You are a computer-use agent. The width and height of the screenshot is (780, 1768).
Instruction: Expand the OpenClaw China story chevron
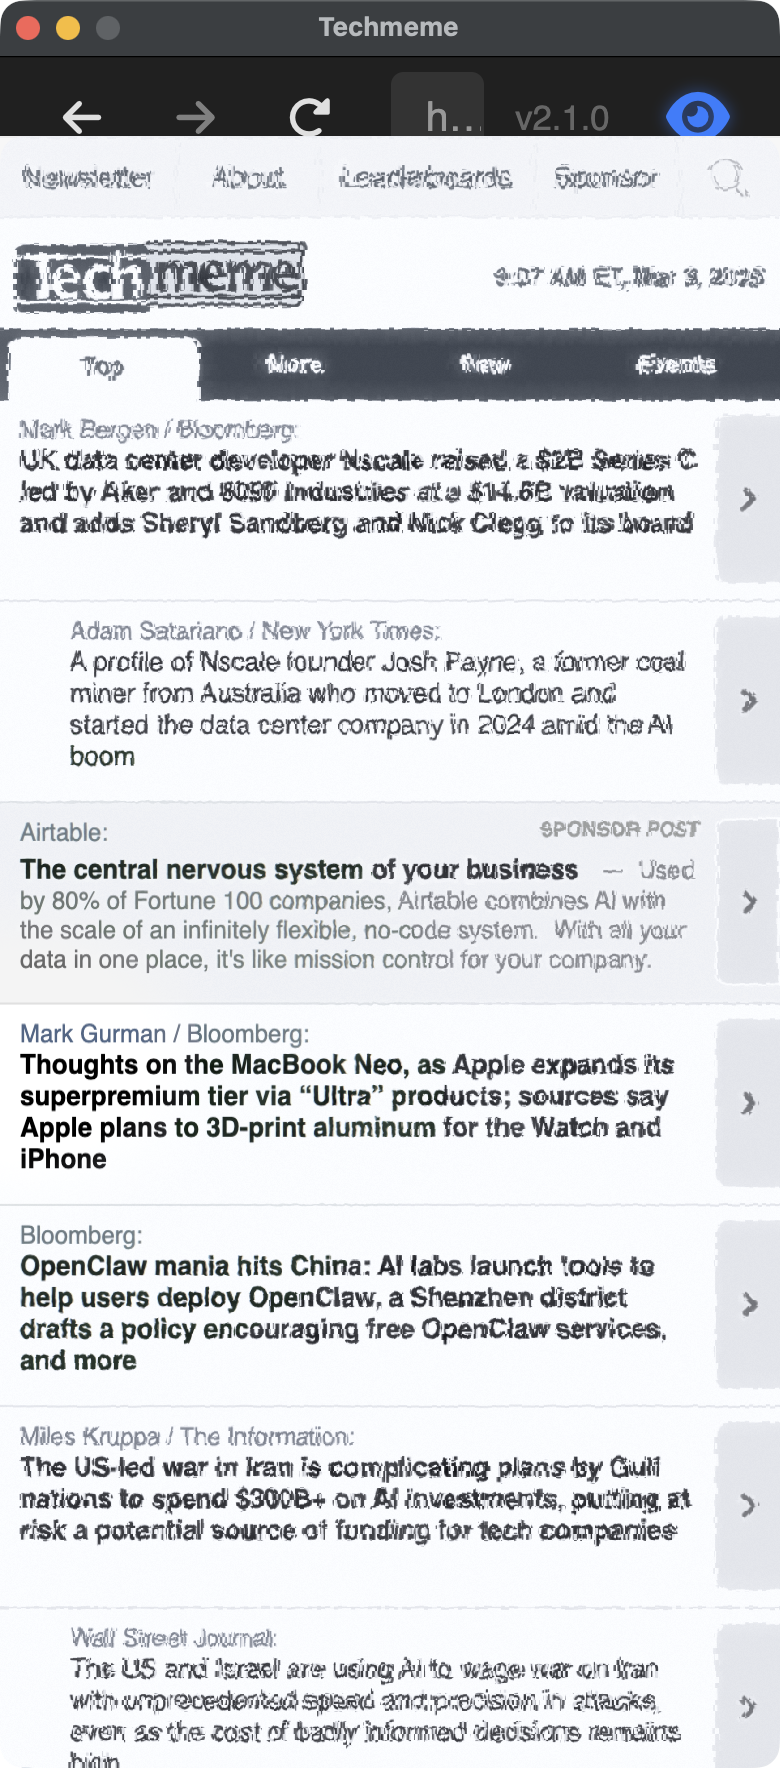tap(748, 1304)
